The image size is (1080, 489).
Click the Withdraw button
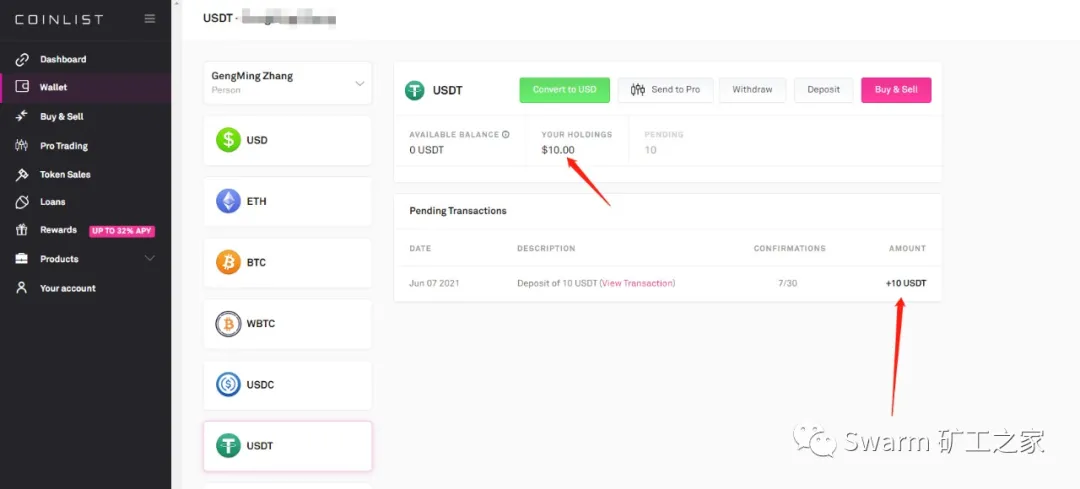(752, 90)
